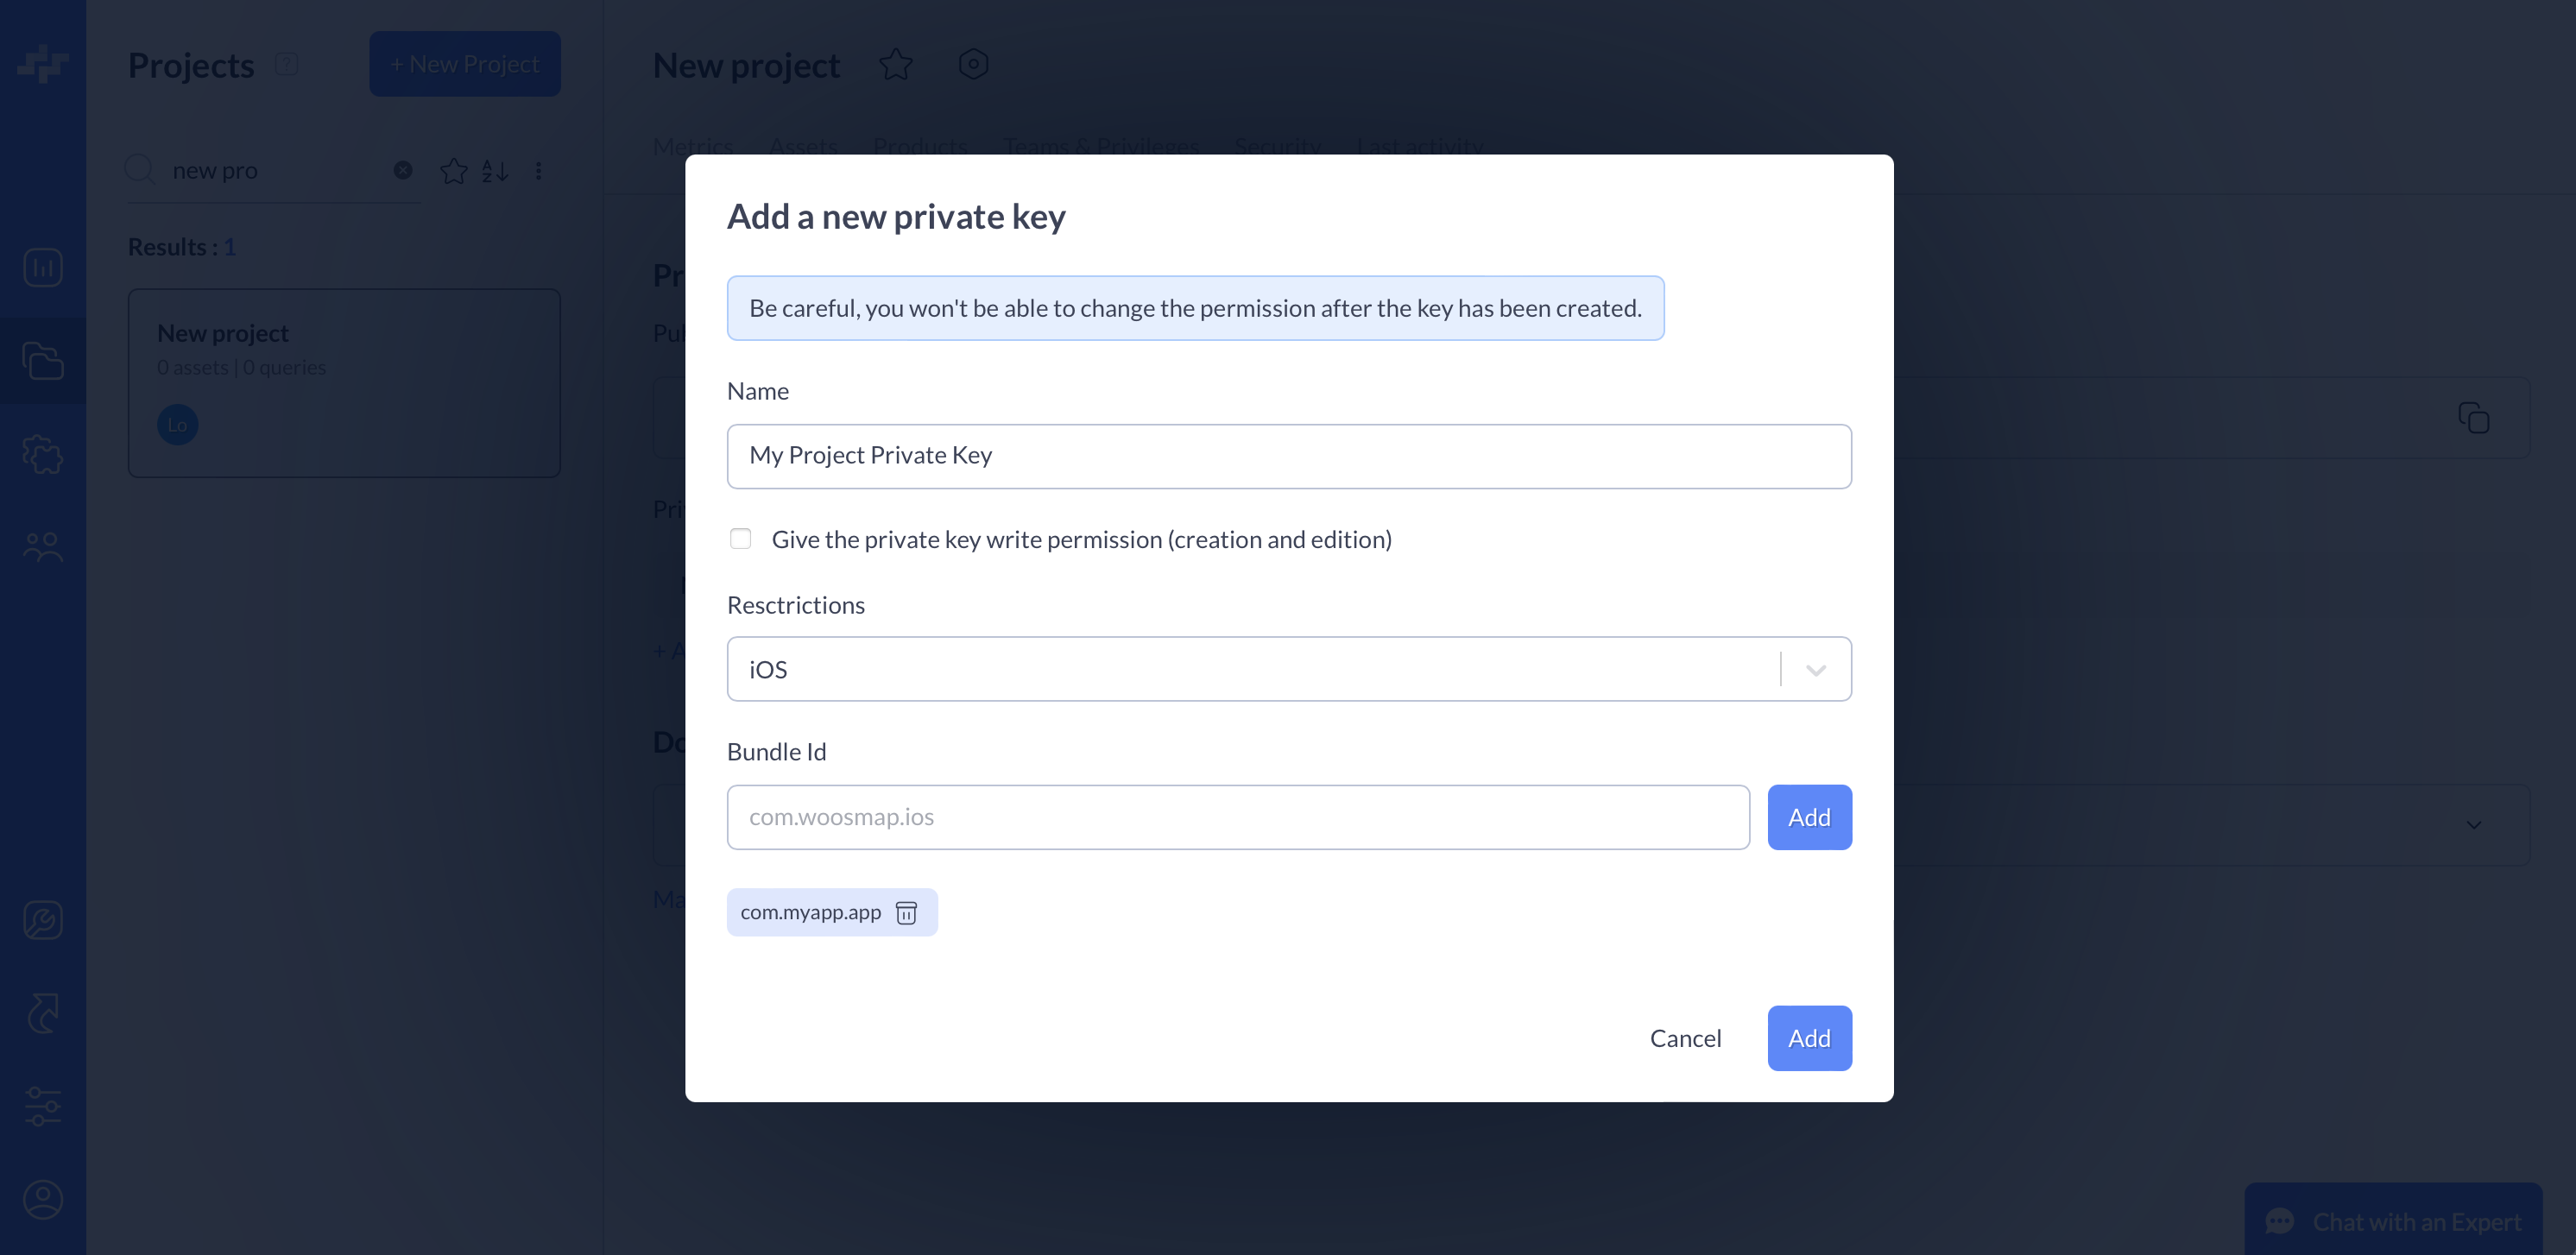Open project settings via the gear icon

pyautogui.click(x=972, y=63)
